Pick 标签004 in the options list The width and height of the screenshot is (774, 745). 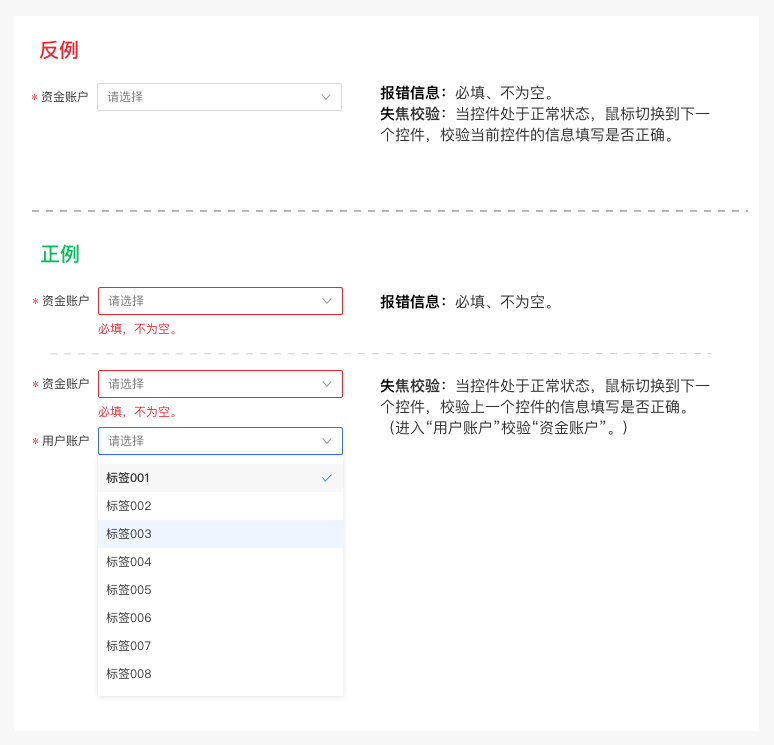(128, 562)
